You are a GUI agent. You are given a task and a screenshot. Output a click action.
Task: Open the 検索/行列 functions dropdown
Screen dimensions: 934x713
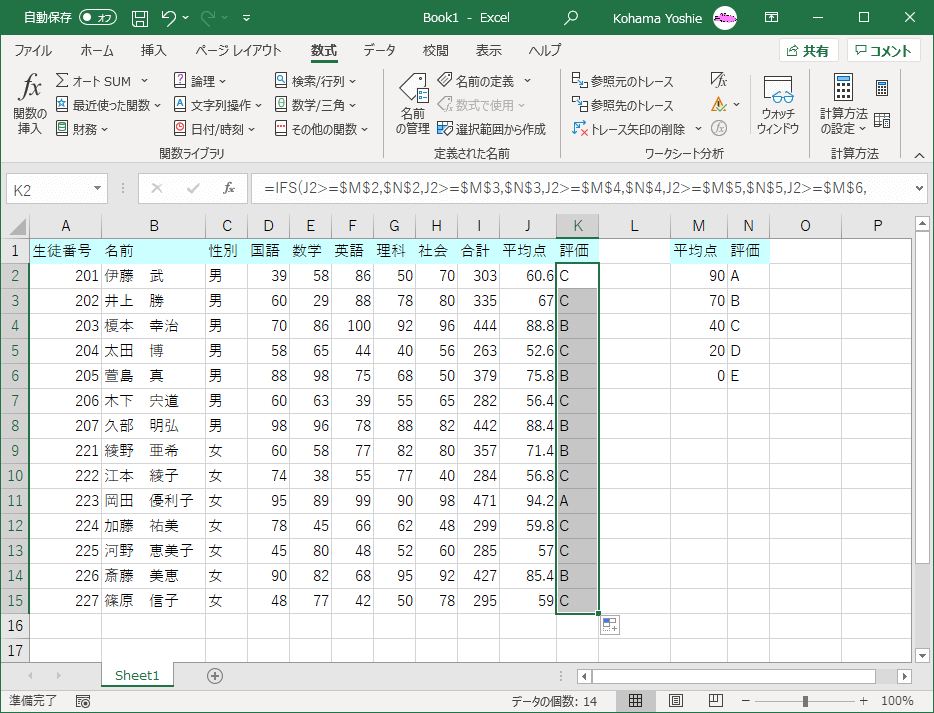[x=315, y=81]
